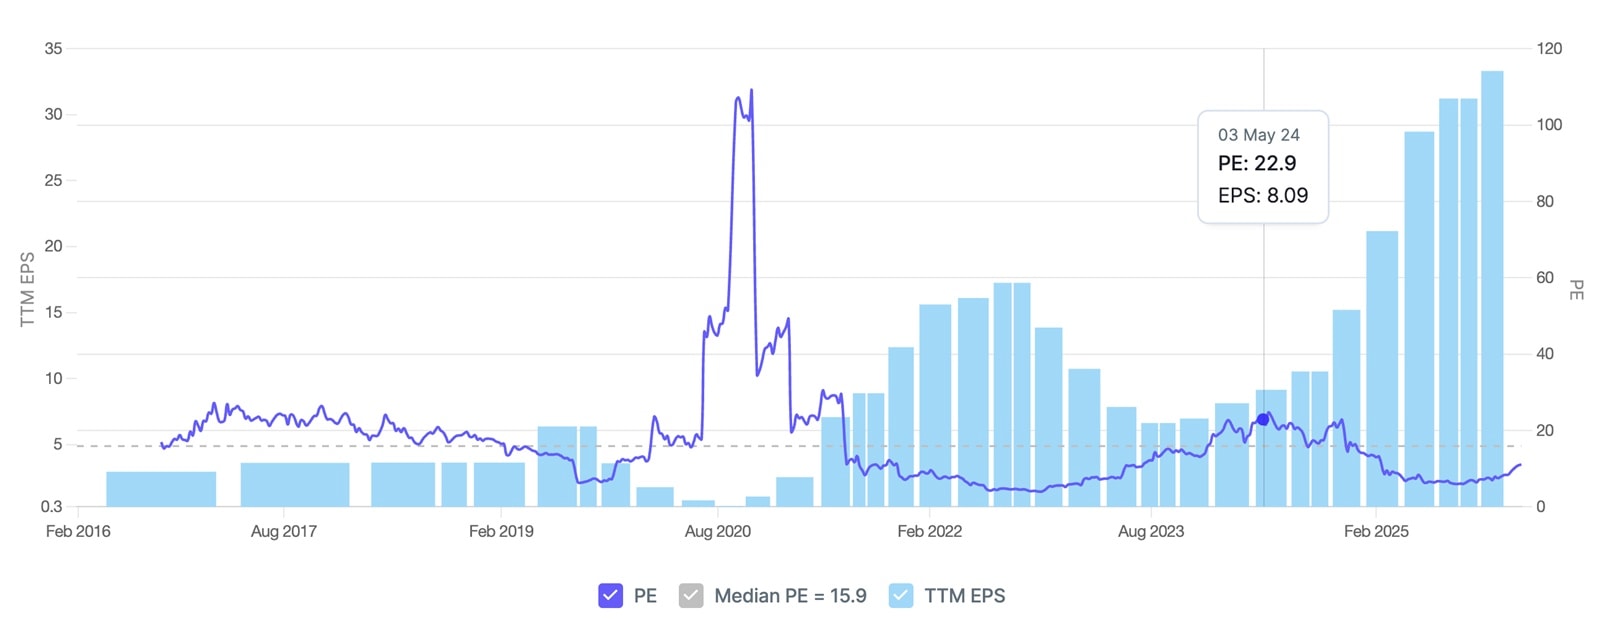The image size is (1600, 619).
Task: Click the tallest EPS bar at far right
Action: (1492, 288)
